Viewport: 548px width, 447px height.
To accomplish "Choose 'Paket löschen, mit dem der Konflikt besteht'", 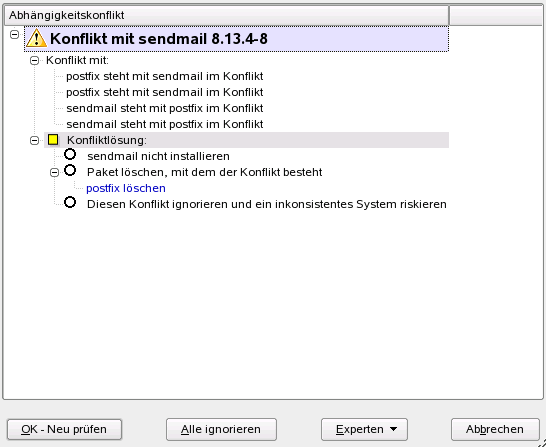I will 70,170.
